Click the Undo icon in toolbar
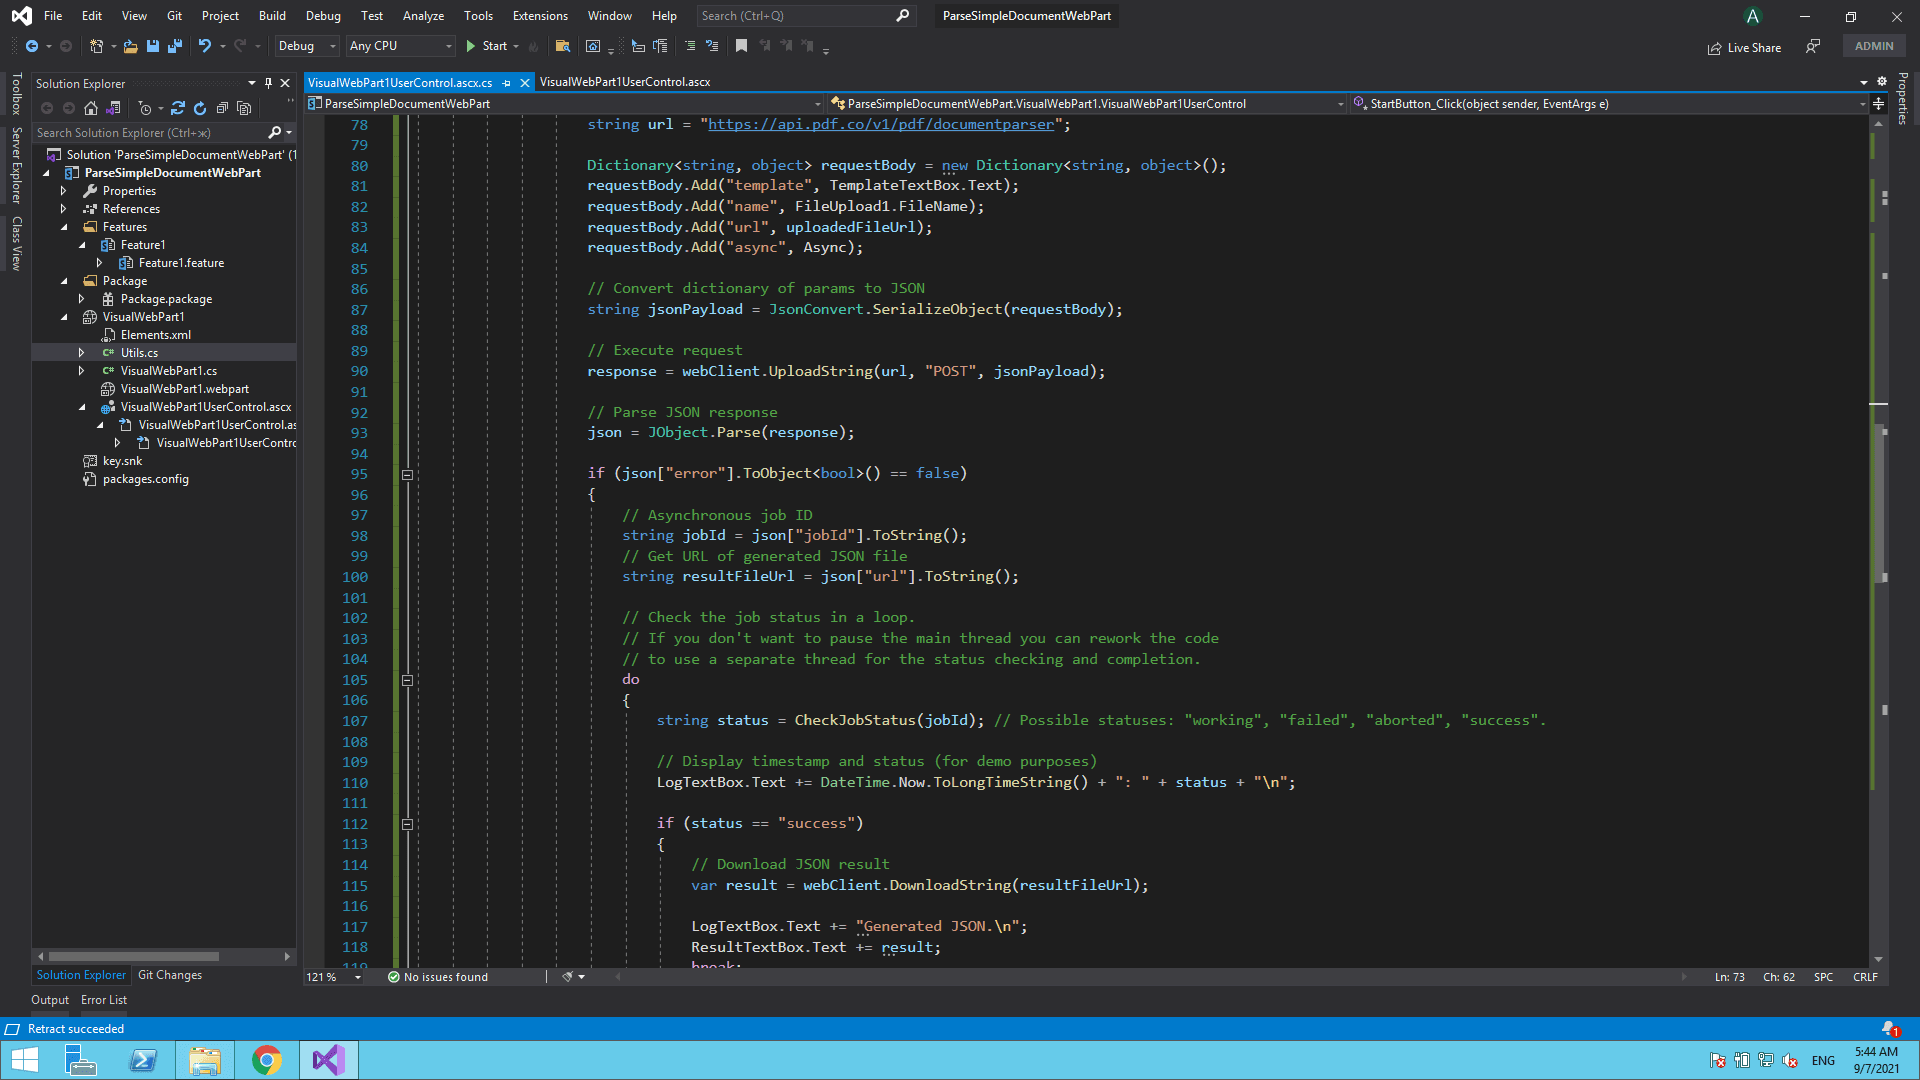 click(x=205, y=46)
